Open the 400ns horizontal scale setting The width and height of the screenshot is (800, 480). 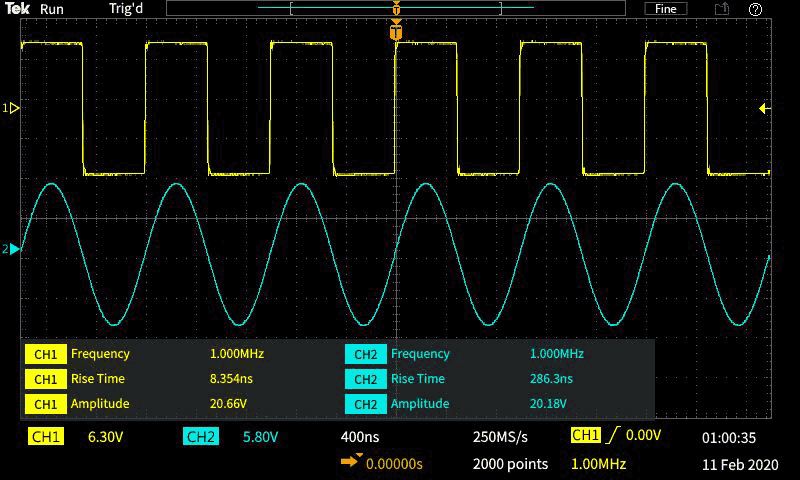(x=360, y=437)
